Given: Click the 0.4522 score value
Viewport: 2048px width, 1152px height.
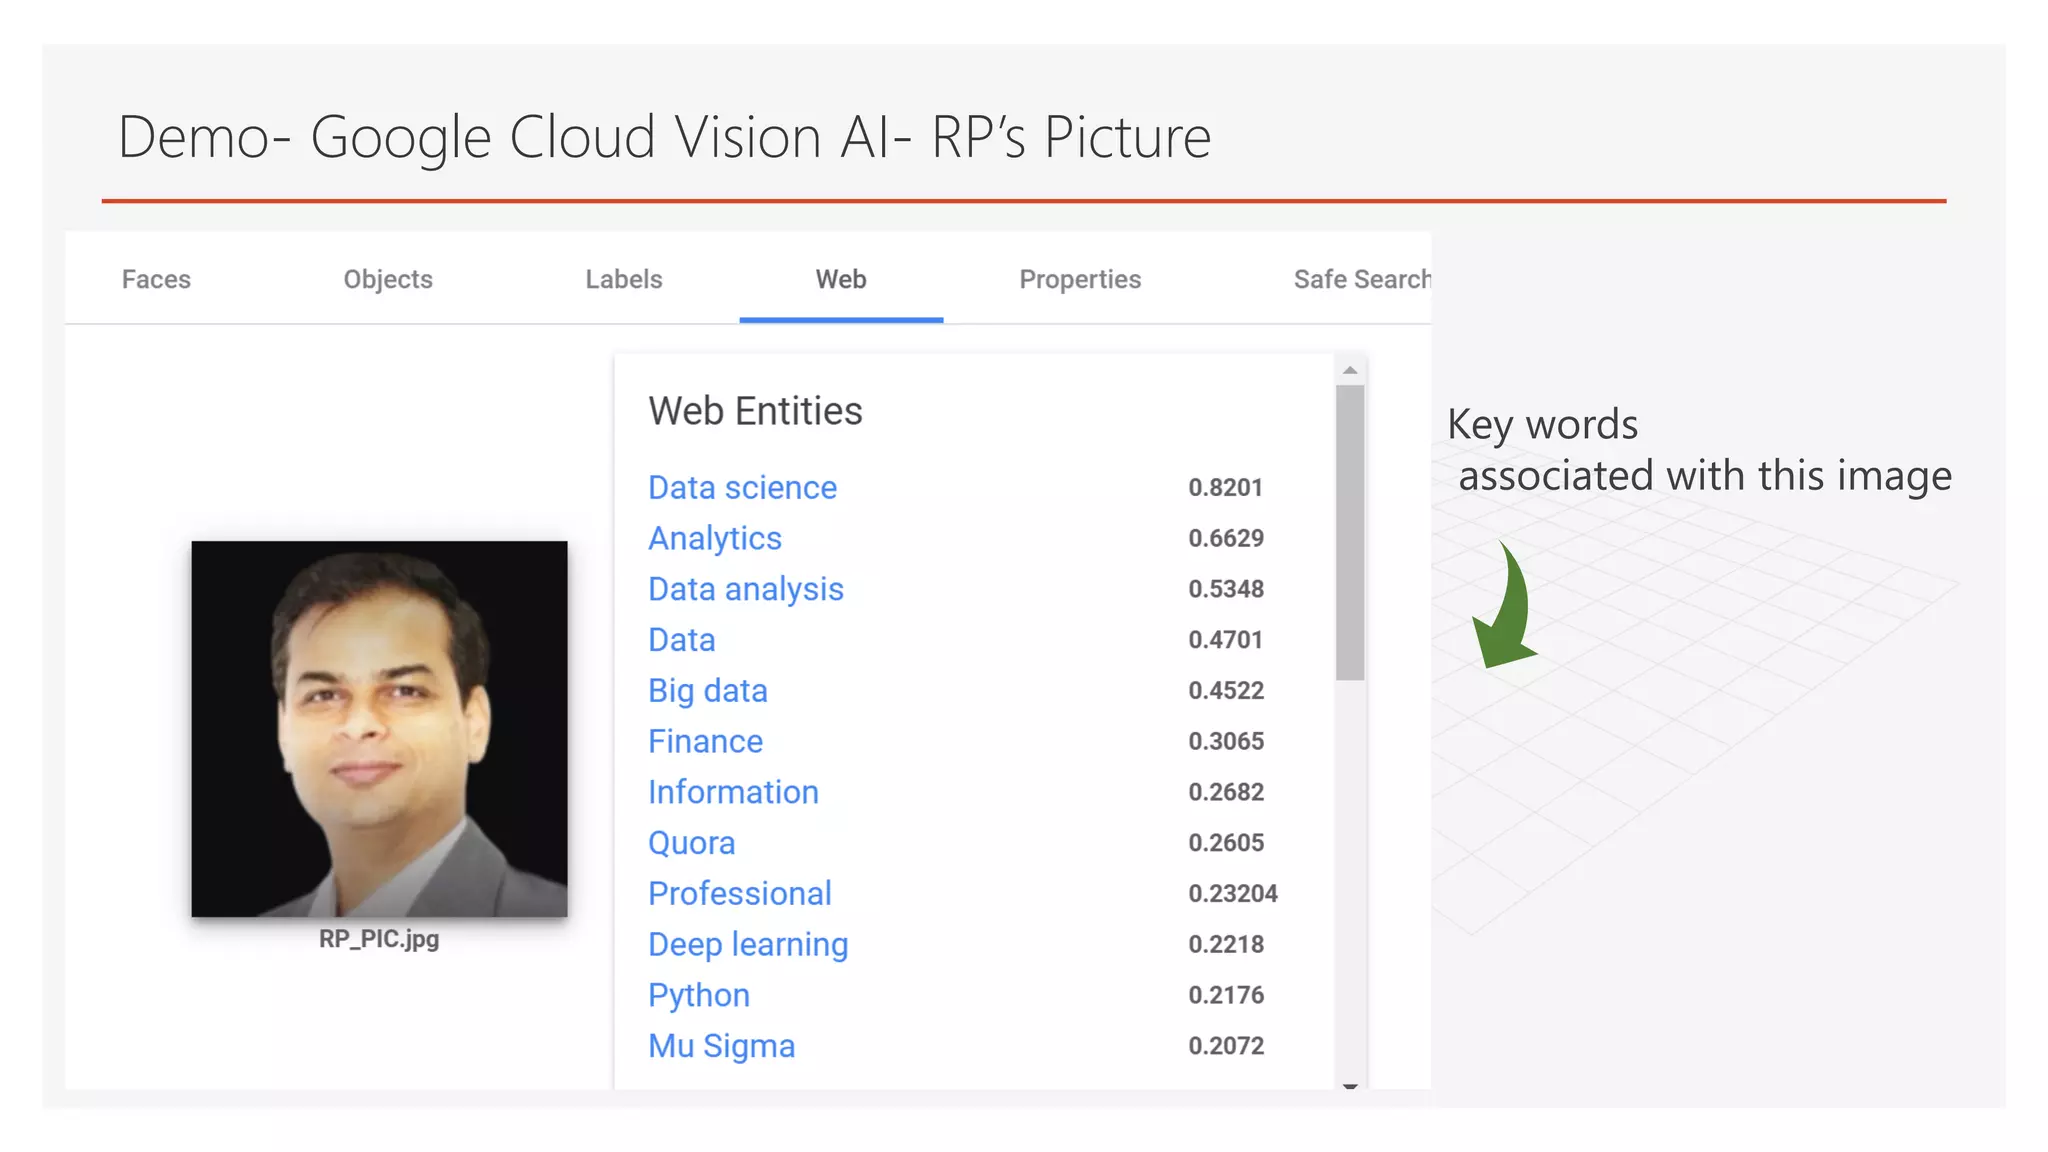Looking at the screenshot, I should (1226, 691).
